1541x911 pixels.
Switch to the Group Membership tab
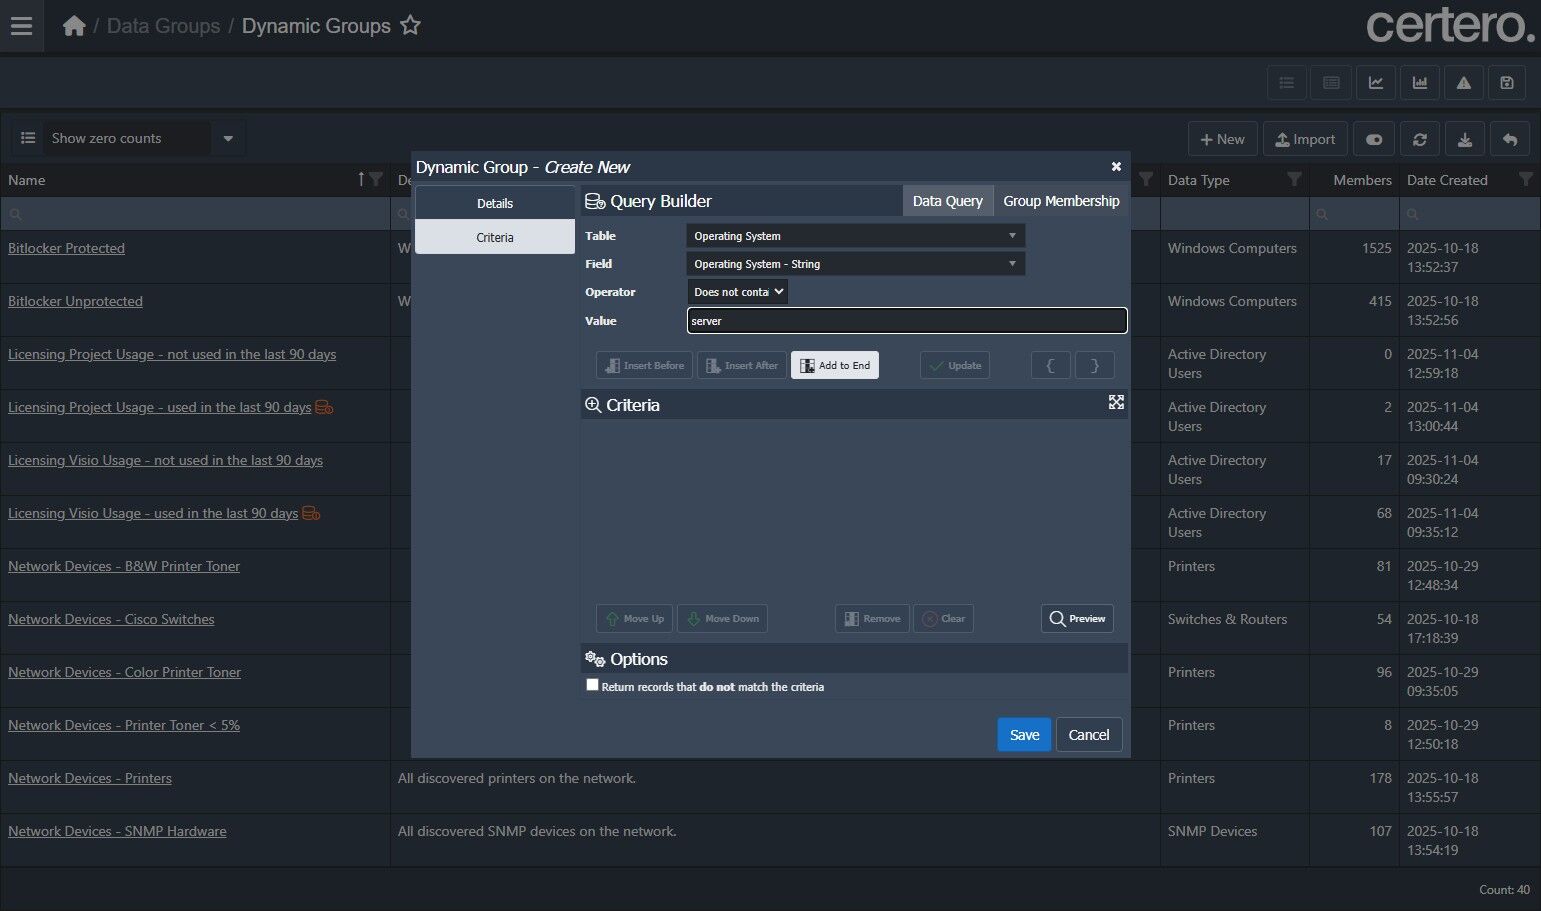(x=1061, y=201)
